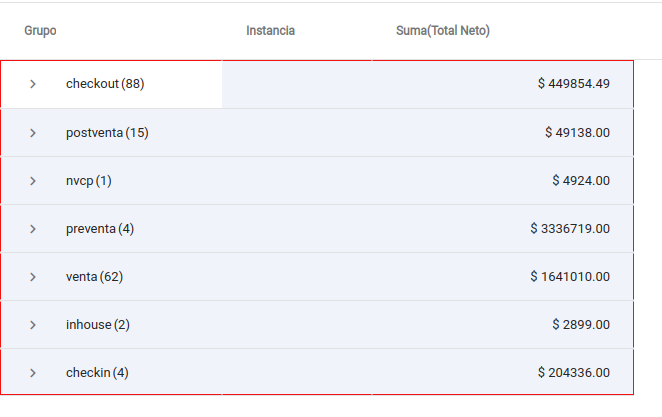Viewport: 662px width, 417px height.
Task: Select the checkout (88) group label
Action: tap(105, 84)
